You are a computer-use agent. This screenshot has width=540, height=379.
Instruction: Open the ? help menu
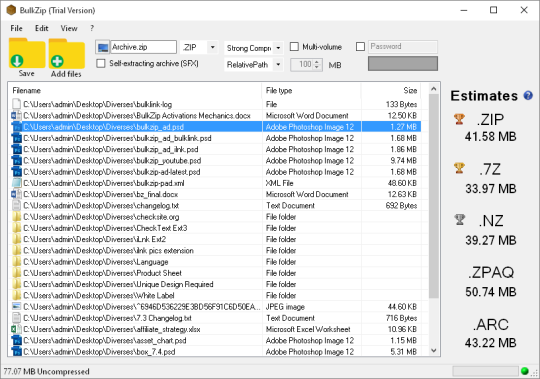pyautogui.click(x=92, y=28)
